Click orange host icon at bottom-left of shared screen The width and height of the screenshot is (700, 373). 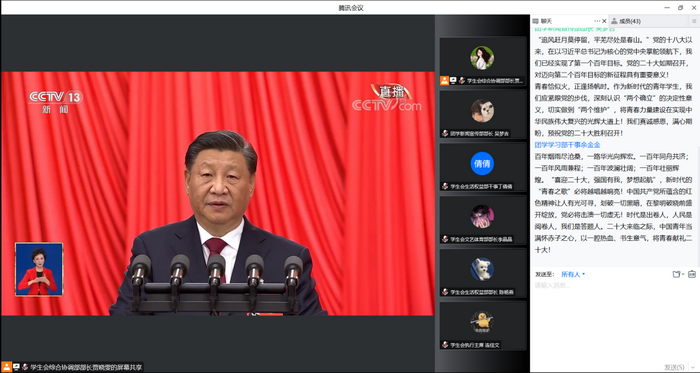pos(6,367)
